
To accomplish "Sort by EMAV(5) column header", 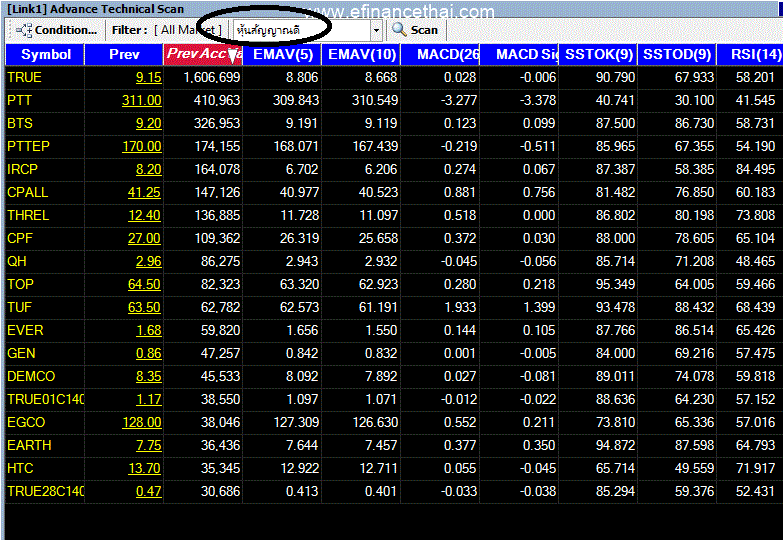I will point(282,54).
